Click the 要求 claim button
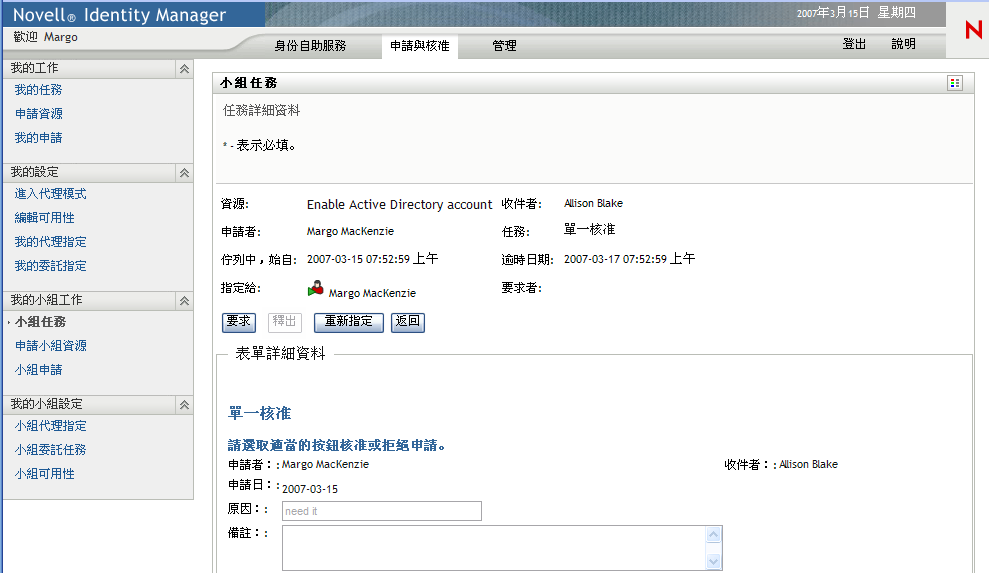 (239, 322)
